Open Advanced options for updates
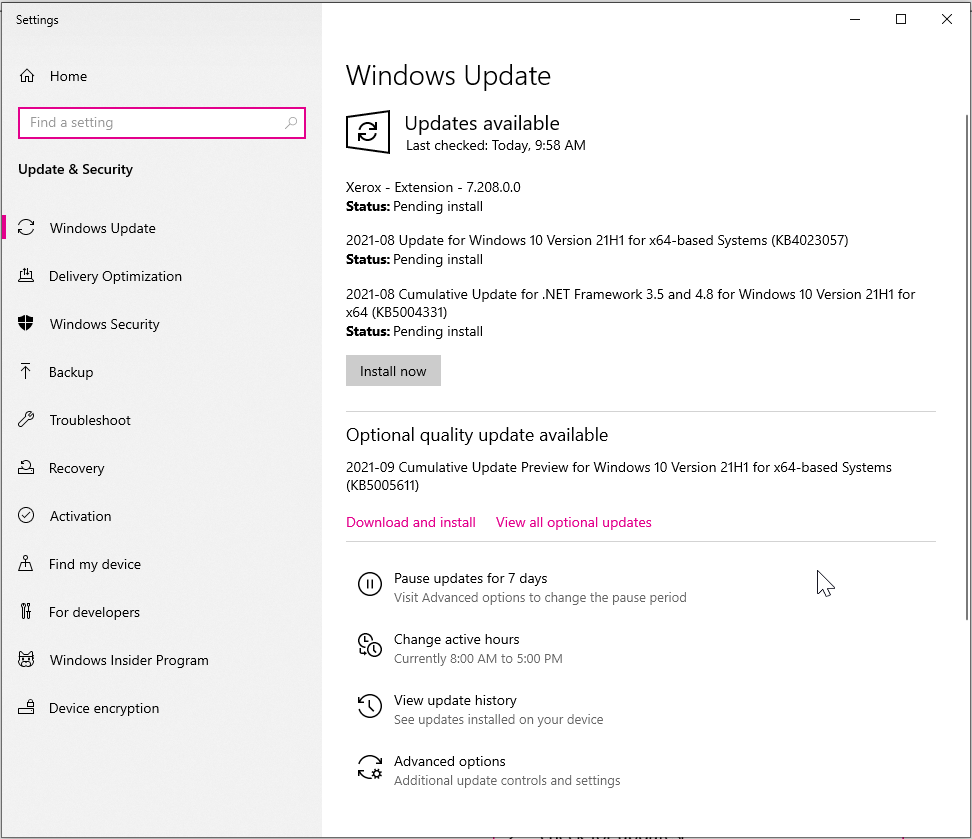Image resolution: width=972 pixels, height=839 pixels. click(449, 761)
